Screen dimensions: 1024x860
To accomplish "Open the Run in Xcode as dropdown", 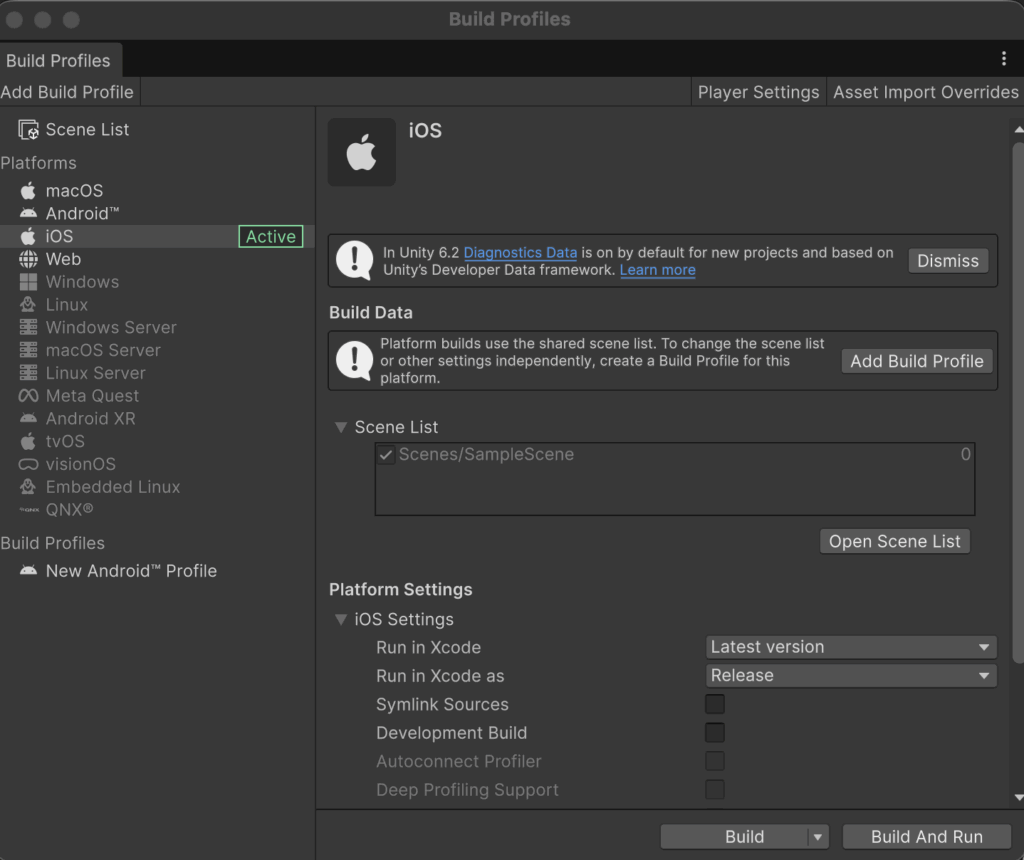I will click(x=851, y=676).
